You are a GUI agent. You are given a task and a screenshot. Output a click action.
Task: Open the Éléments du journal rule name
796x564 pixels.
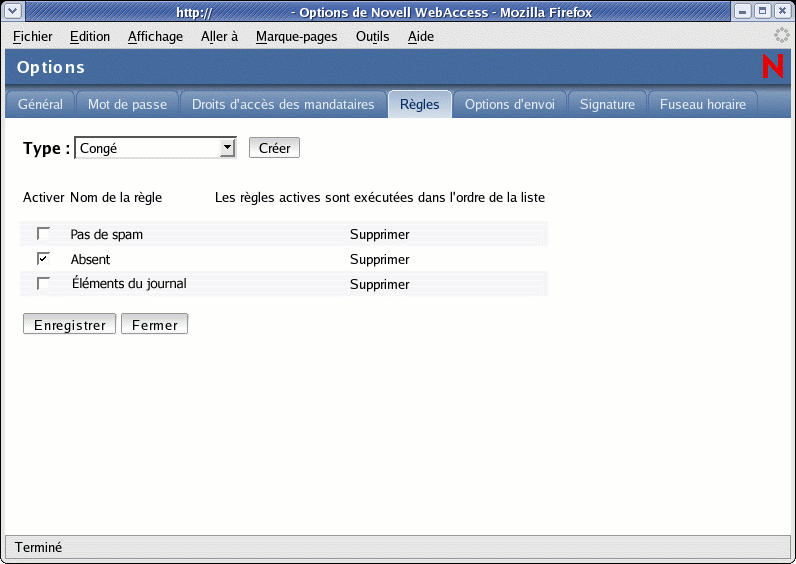(x=129, y=283)
